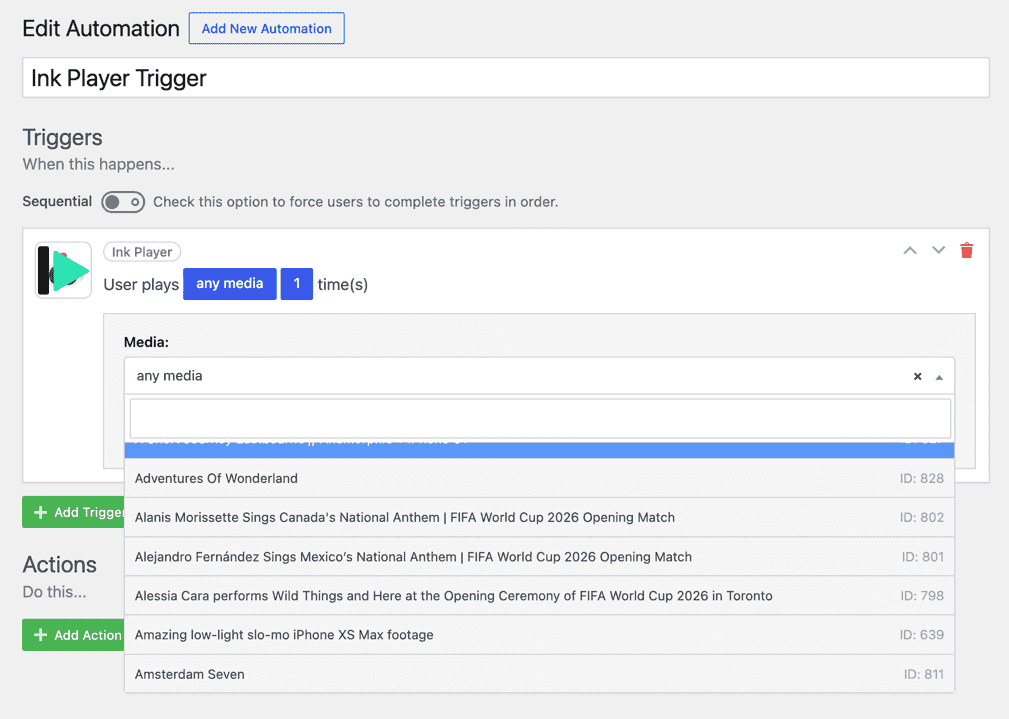Select Amsterdam Seven option
Viewport: 1009px width, 719px height.
539,674
